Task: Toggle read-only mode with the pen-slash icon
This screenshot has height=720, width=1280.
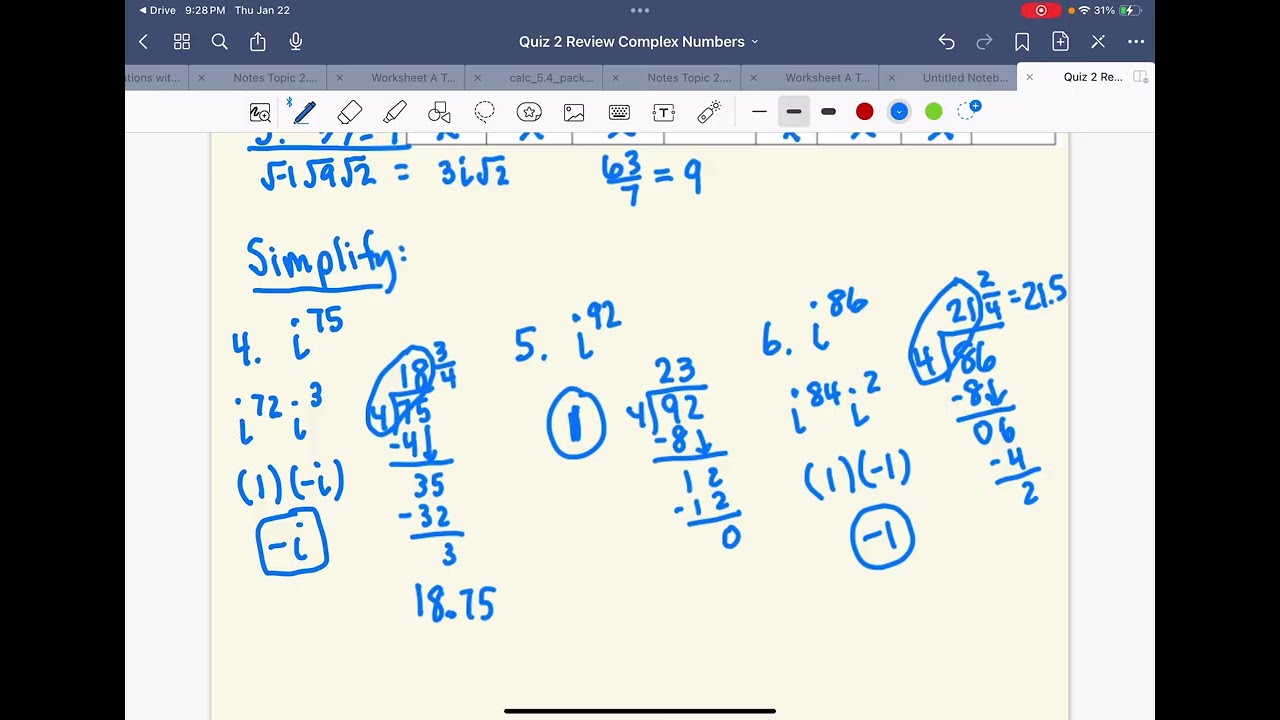Action: click(1098, 42)
